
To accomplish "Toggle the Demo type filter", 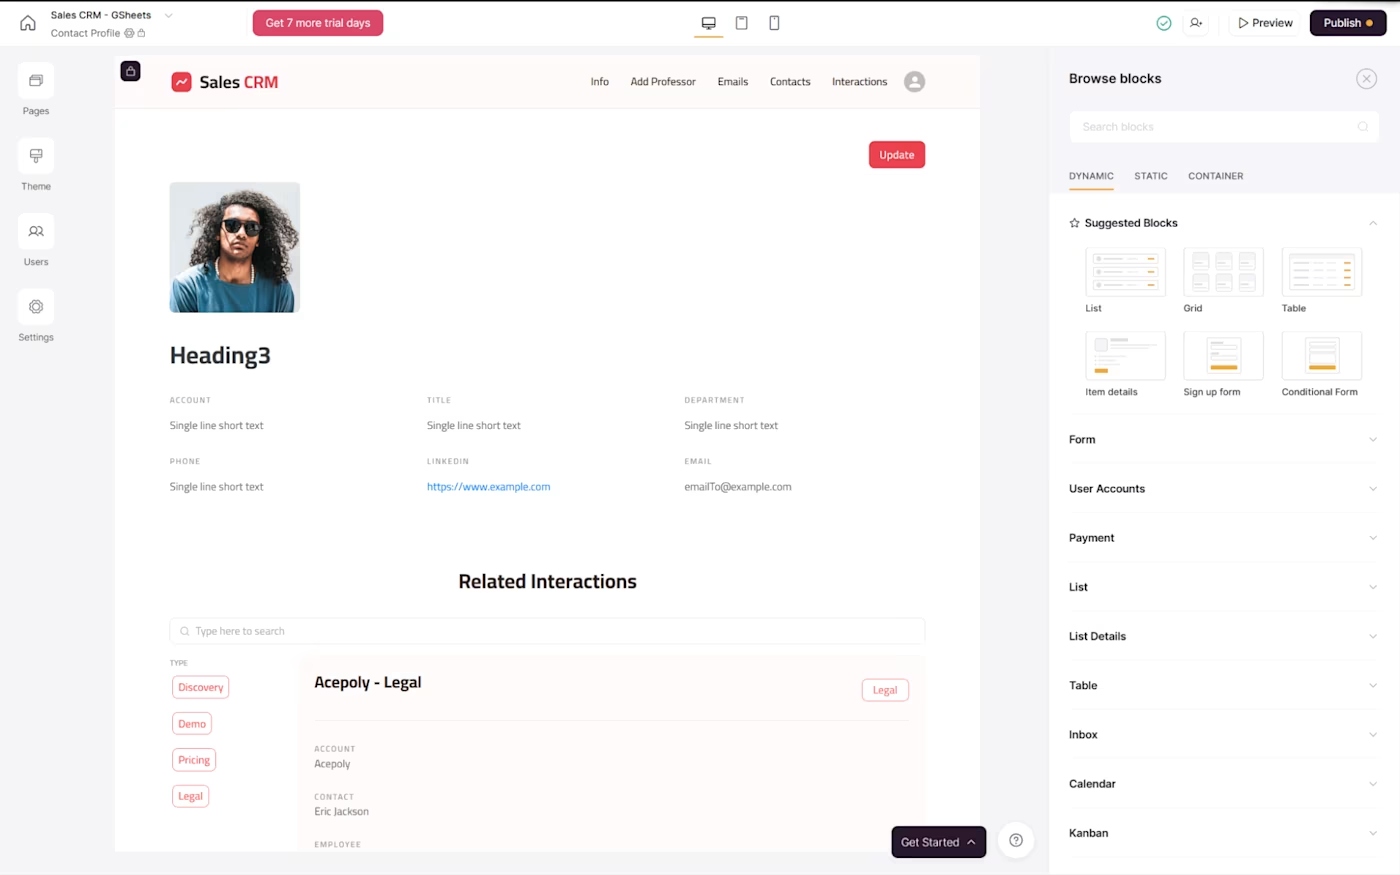I will tap(192, 724).
